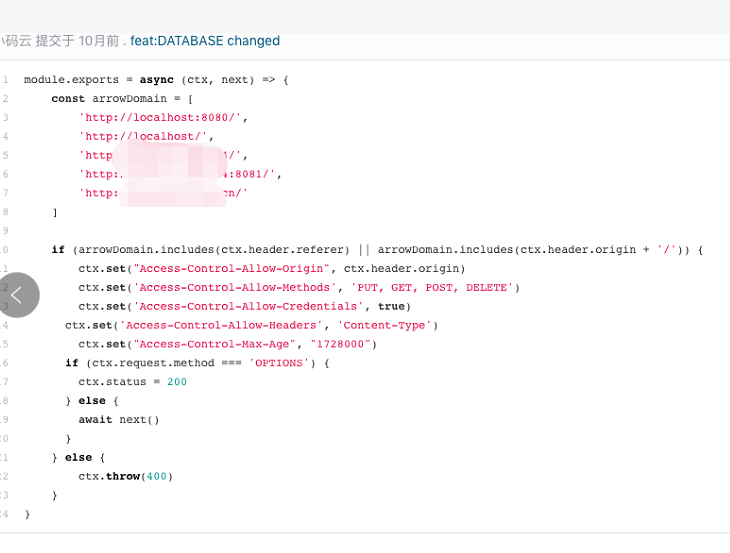
Task: Click the ctx.status = 200 line
Action: click(132, 382)
